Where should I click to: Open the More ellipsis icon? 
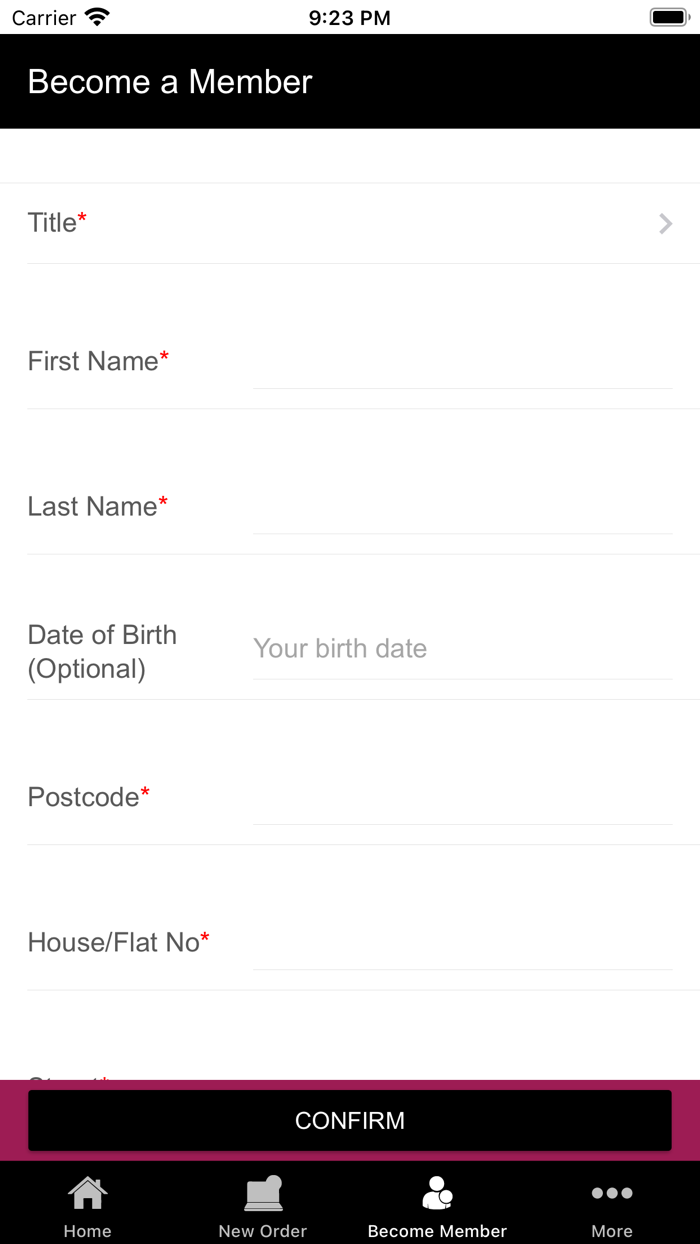click(612, 1192)
